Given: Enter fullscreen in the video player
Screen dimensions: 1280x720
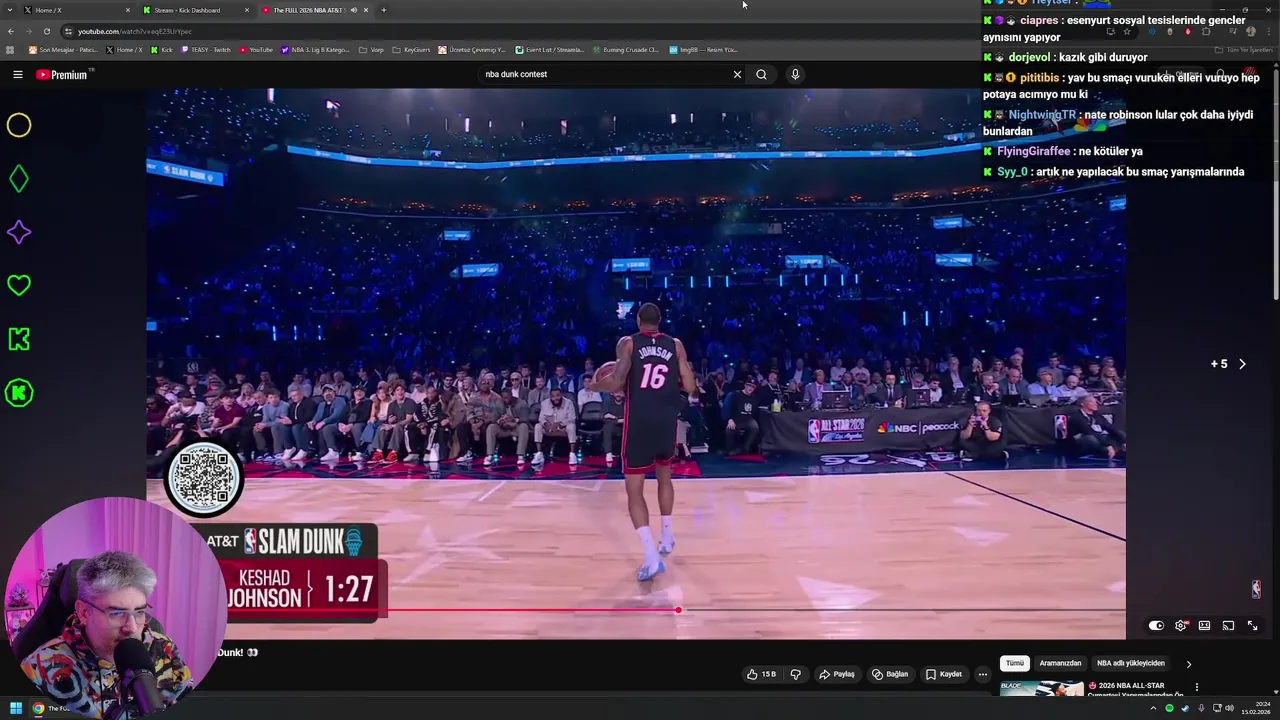Looking at the screenshot, I should [x=1252, y=625].
